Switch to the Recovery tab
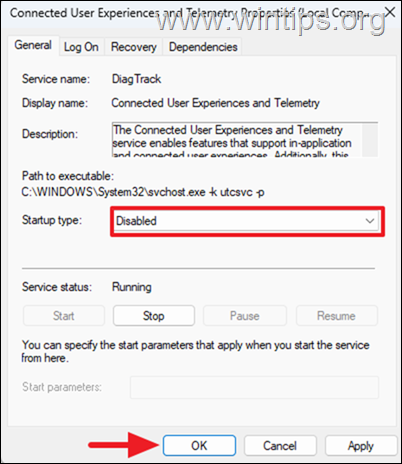Viewport: 402px width, 464px height. pos(134,47)
